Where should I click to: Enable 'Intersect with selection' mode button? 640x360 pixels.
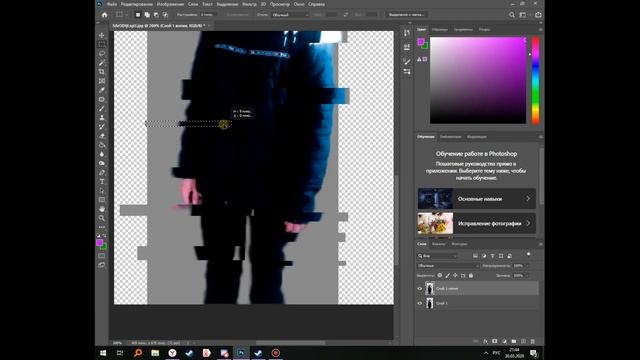(165, 15)
